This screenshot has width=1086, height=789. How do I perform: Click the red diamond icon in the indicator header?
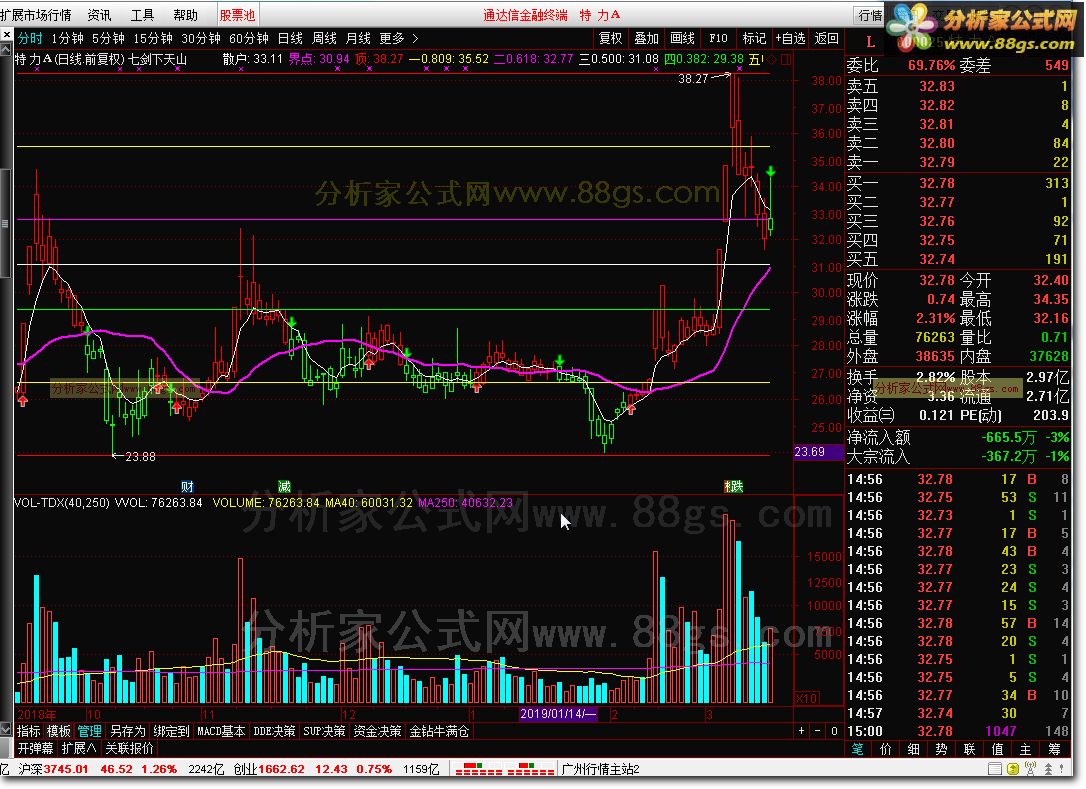(772, 59)
